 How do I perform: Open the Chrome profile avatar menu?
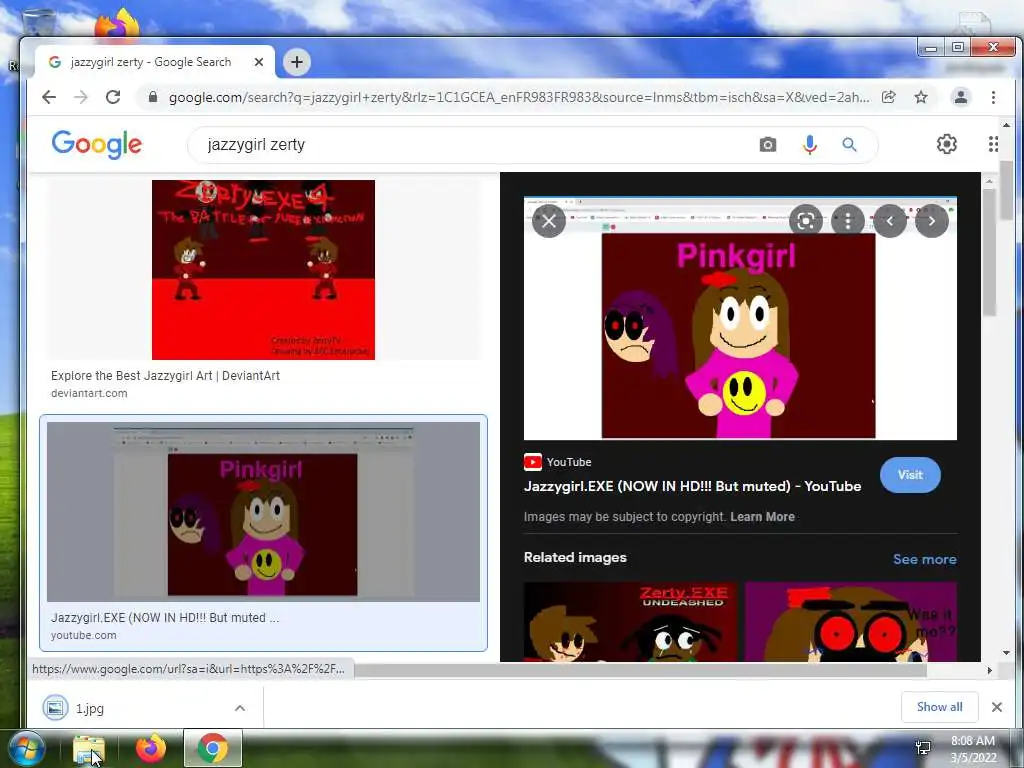(x=961, y=97)
